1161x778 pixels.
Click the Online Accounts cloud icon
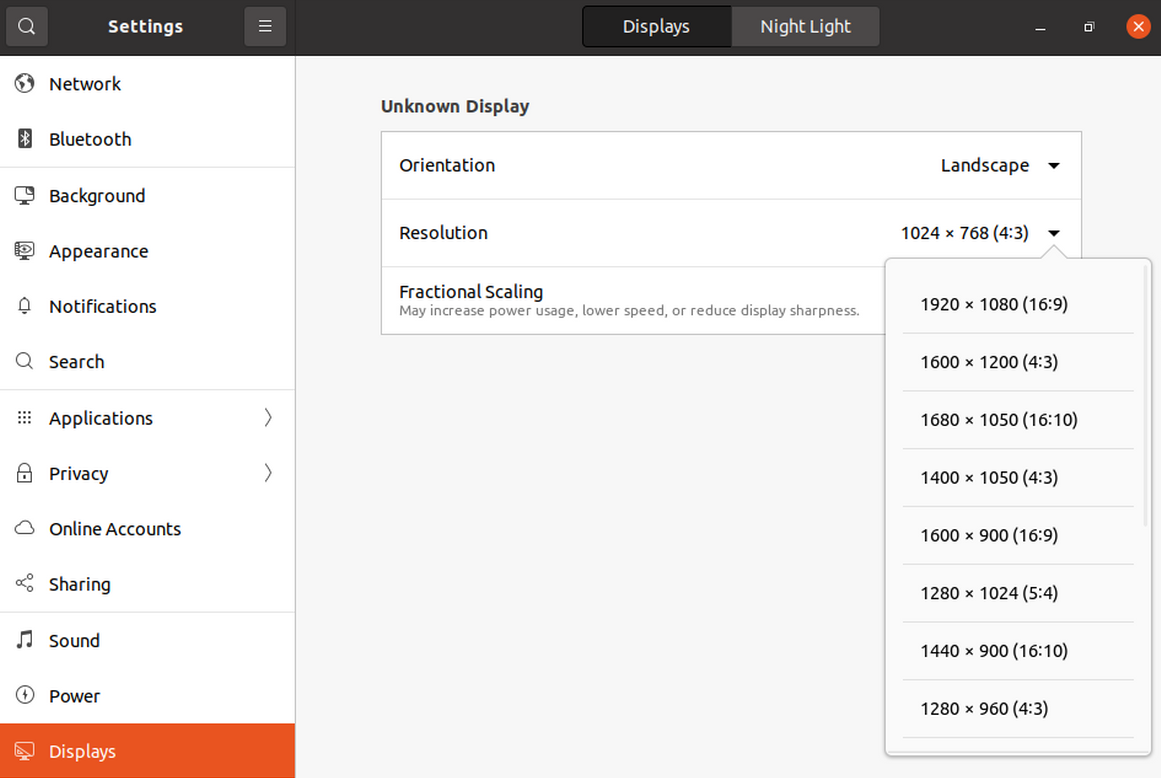pyautogui.click(x=25, y=529)
